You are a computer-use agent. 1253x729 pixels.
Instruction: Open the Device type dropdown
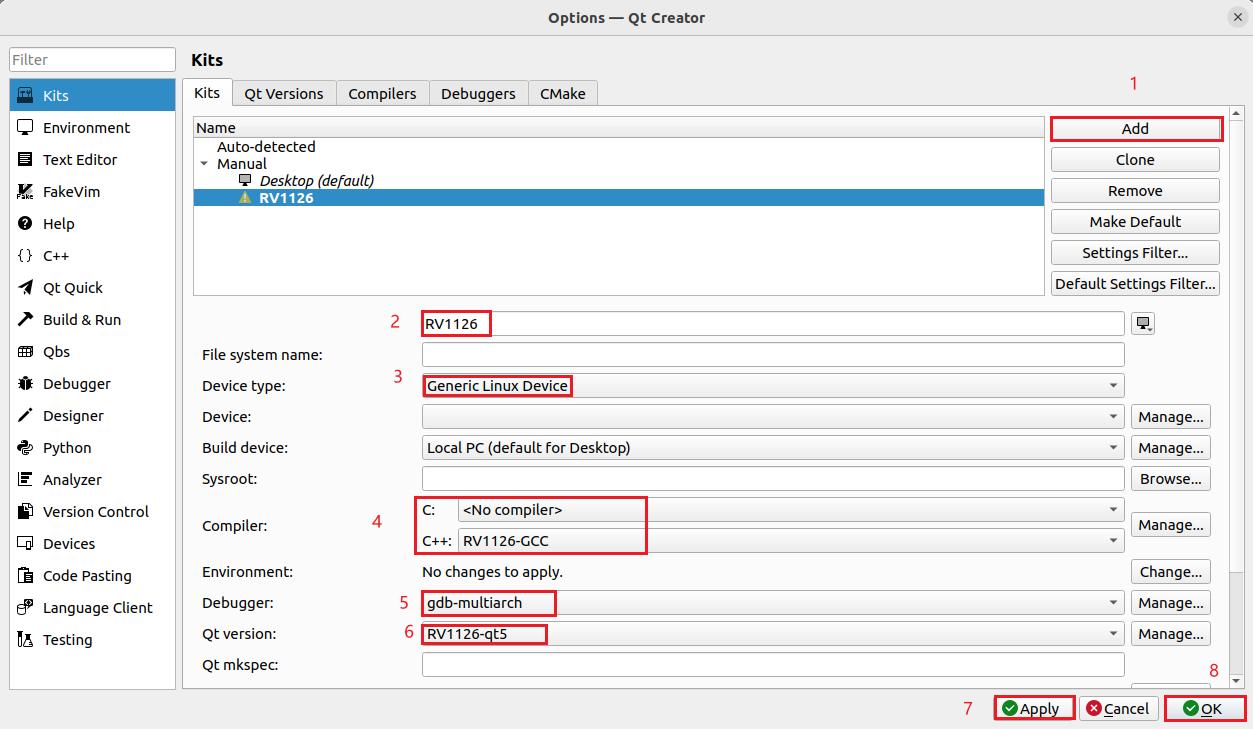[773, 386]
